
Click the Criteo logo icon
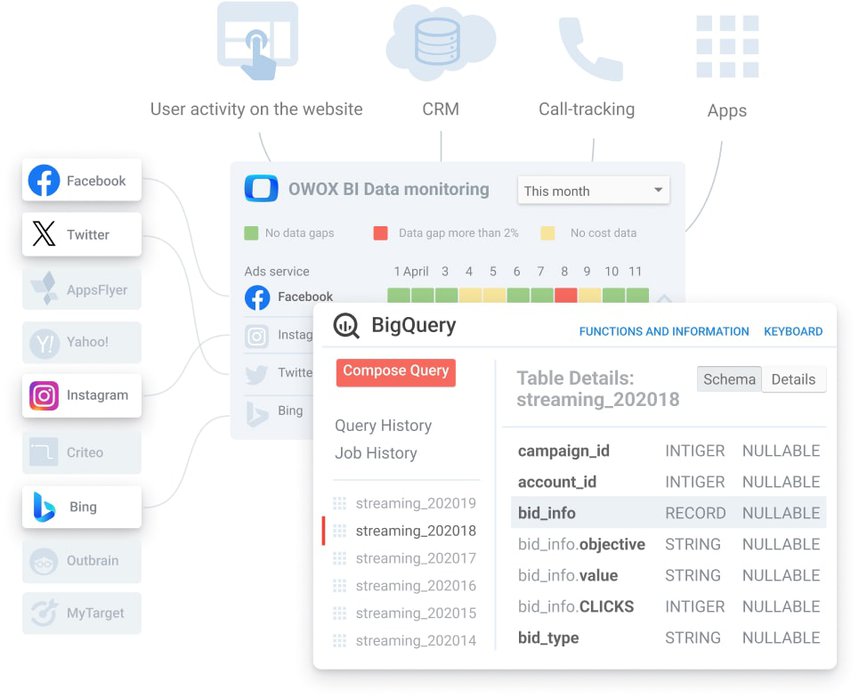pyautogui.click(x=44, y=452)
